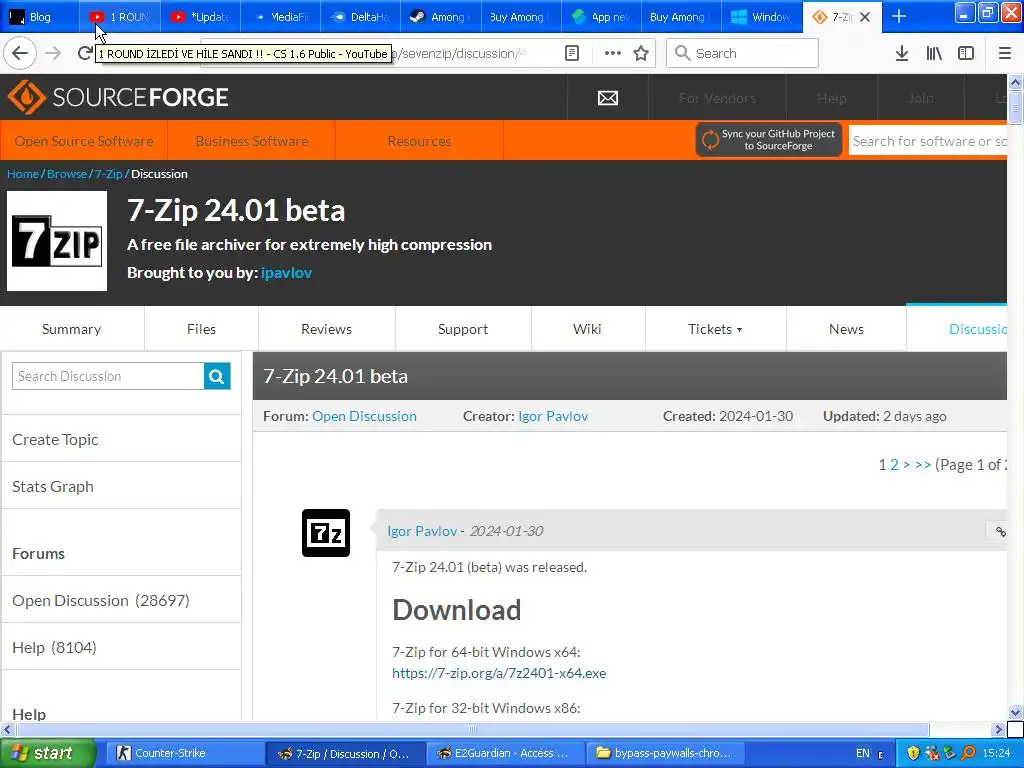Open the Open Source Software menu

(x=84, y=141)
